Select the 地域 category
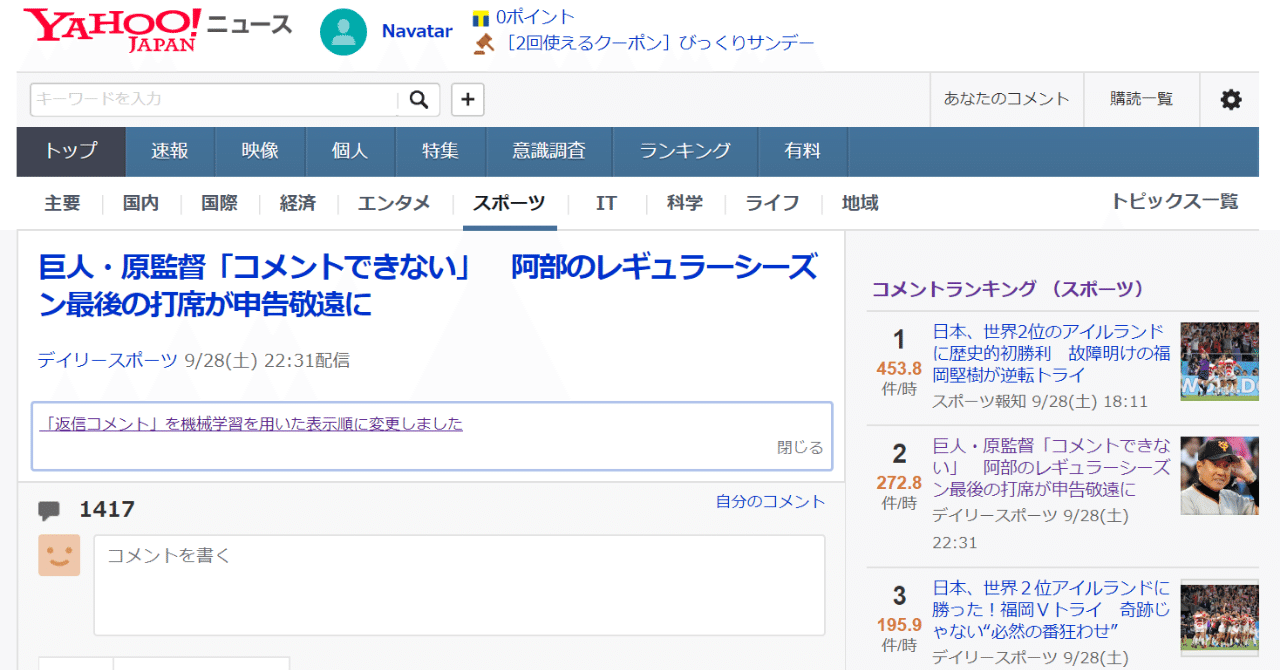Screen dimensions: 1280x670 click(x=860, y=203)
